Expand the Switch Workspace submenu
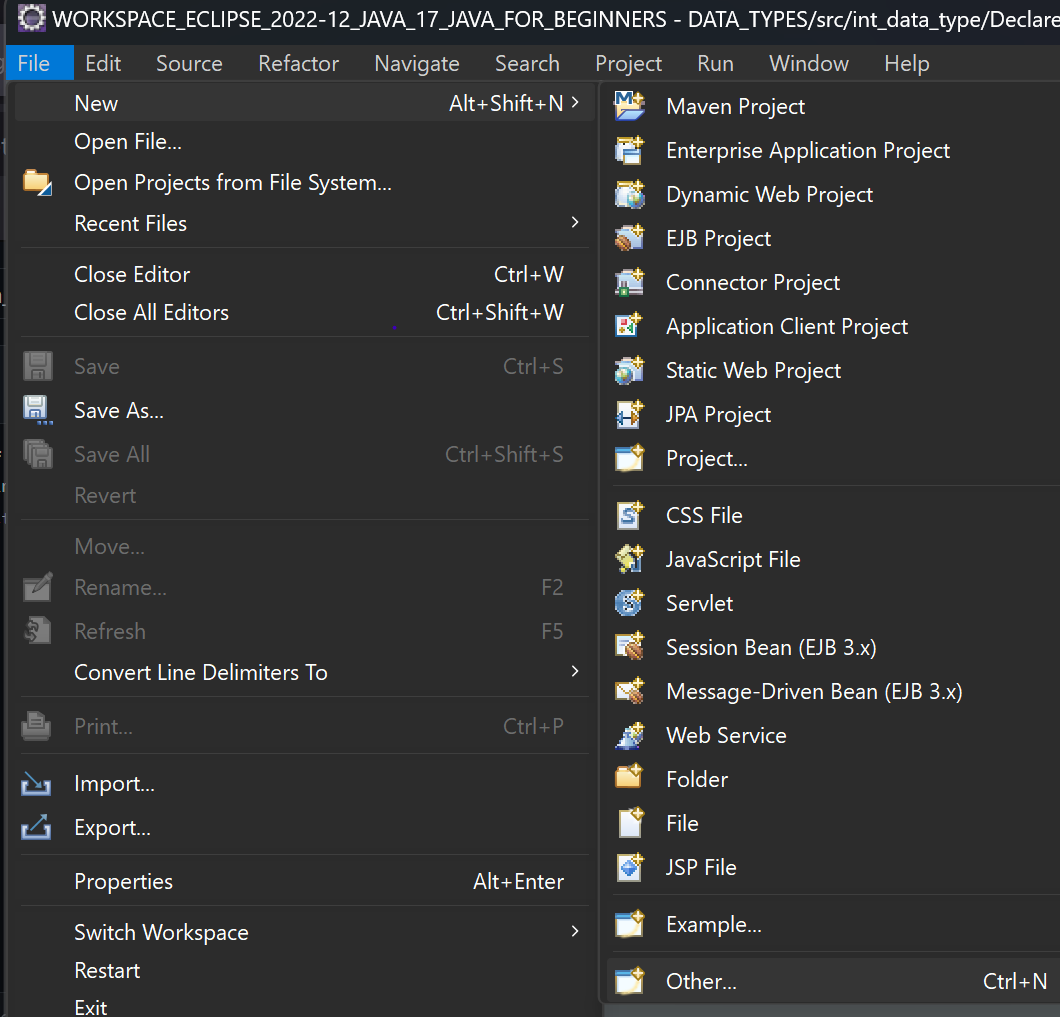Image resolution: width=1060 pixels, height=1017 pixels. [575, 931]
